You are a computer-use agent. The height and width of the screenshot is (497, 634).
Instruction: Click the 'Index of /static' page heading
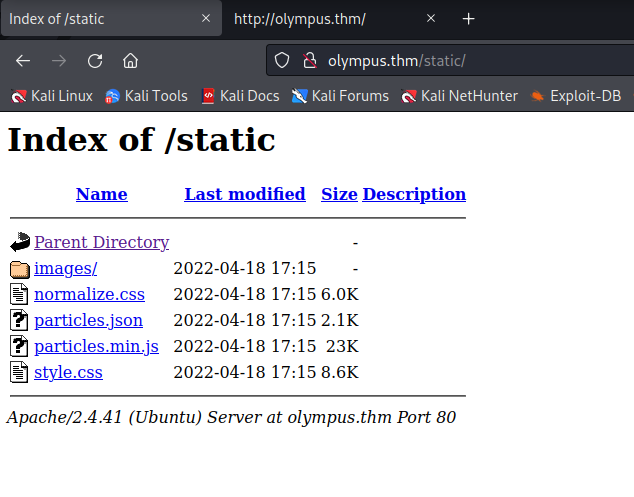[x=142, y=140]
